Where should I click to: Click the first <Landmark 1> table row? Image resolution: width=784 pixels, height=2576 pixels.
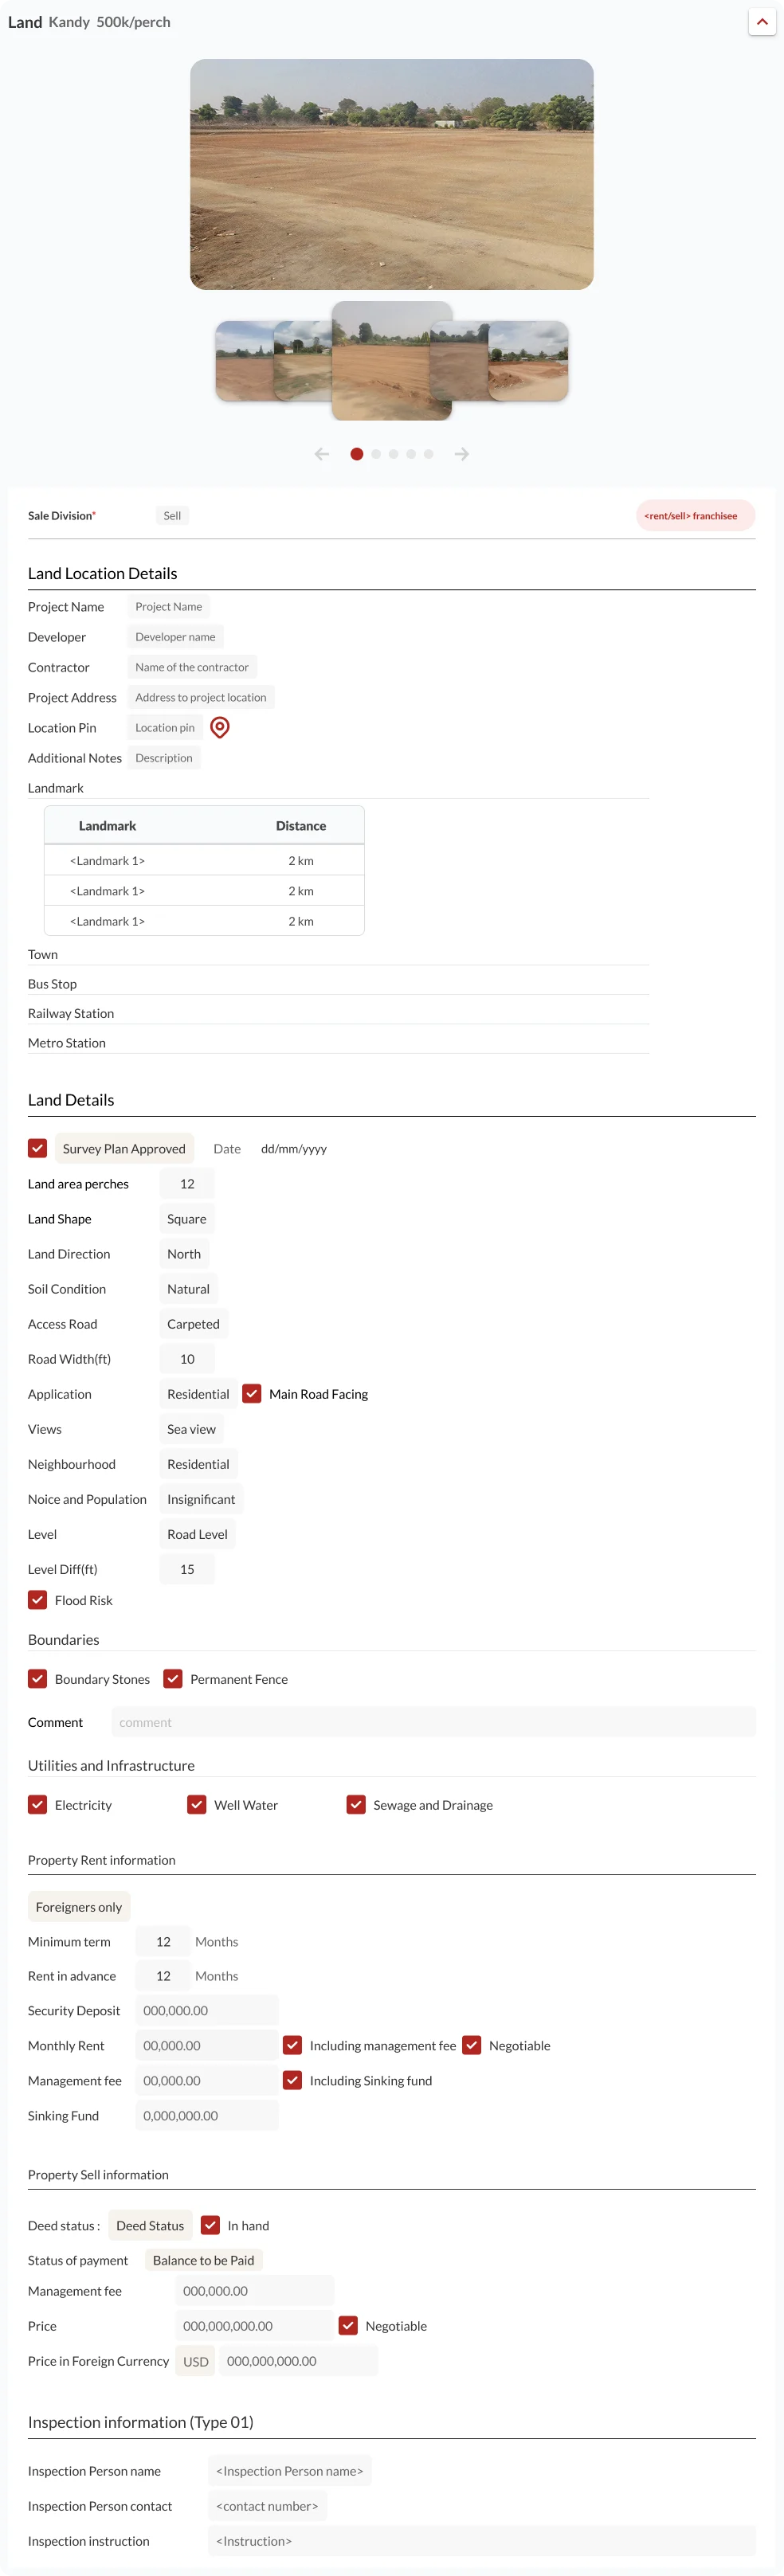204,861
